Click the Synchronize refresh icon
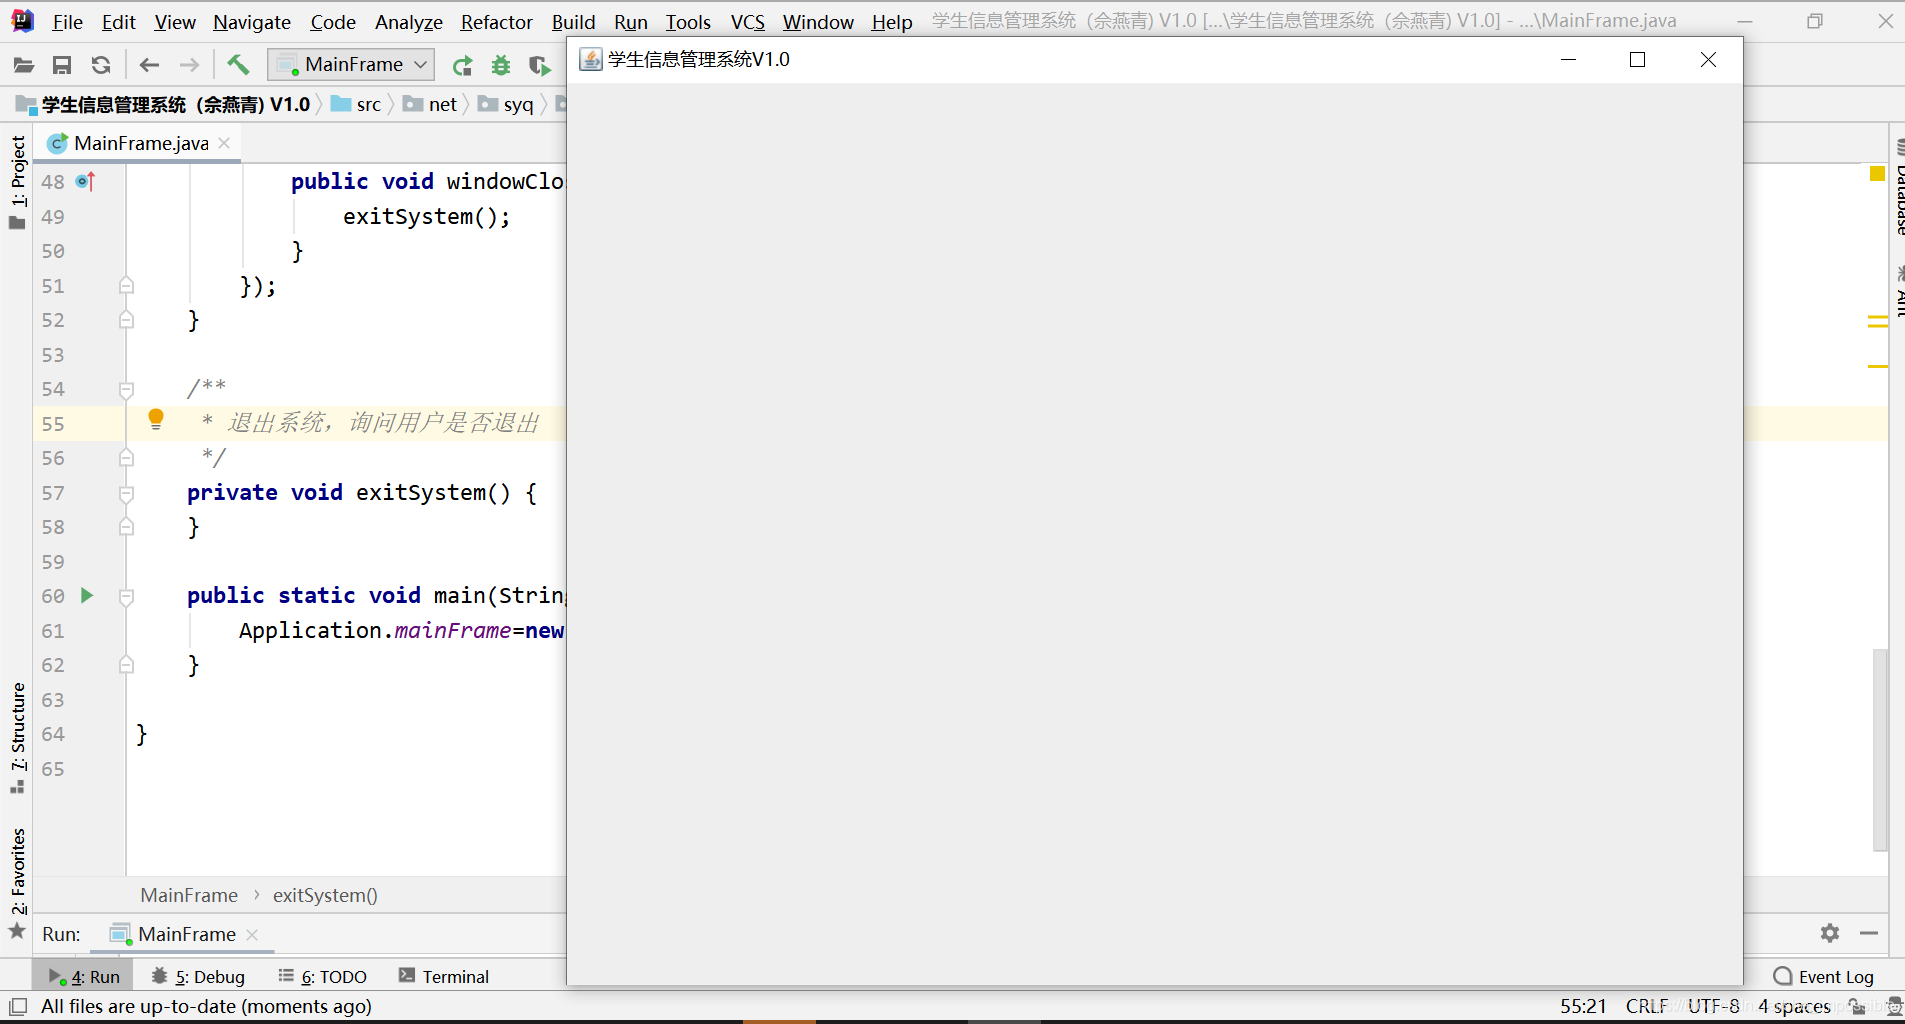1905x1024 pixels. [101, 65]
